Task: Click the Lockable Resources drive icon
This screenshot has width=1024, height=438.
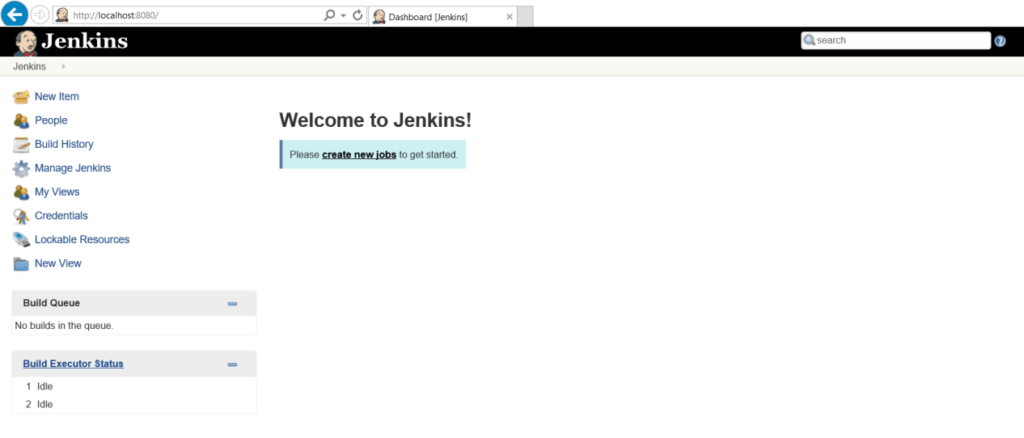Action: tap(22, 240)
